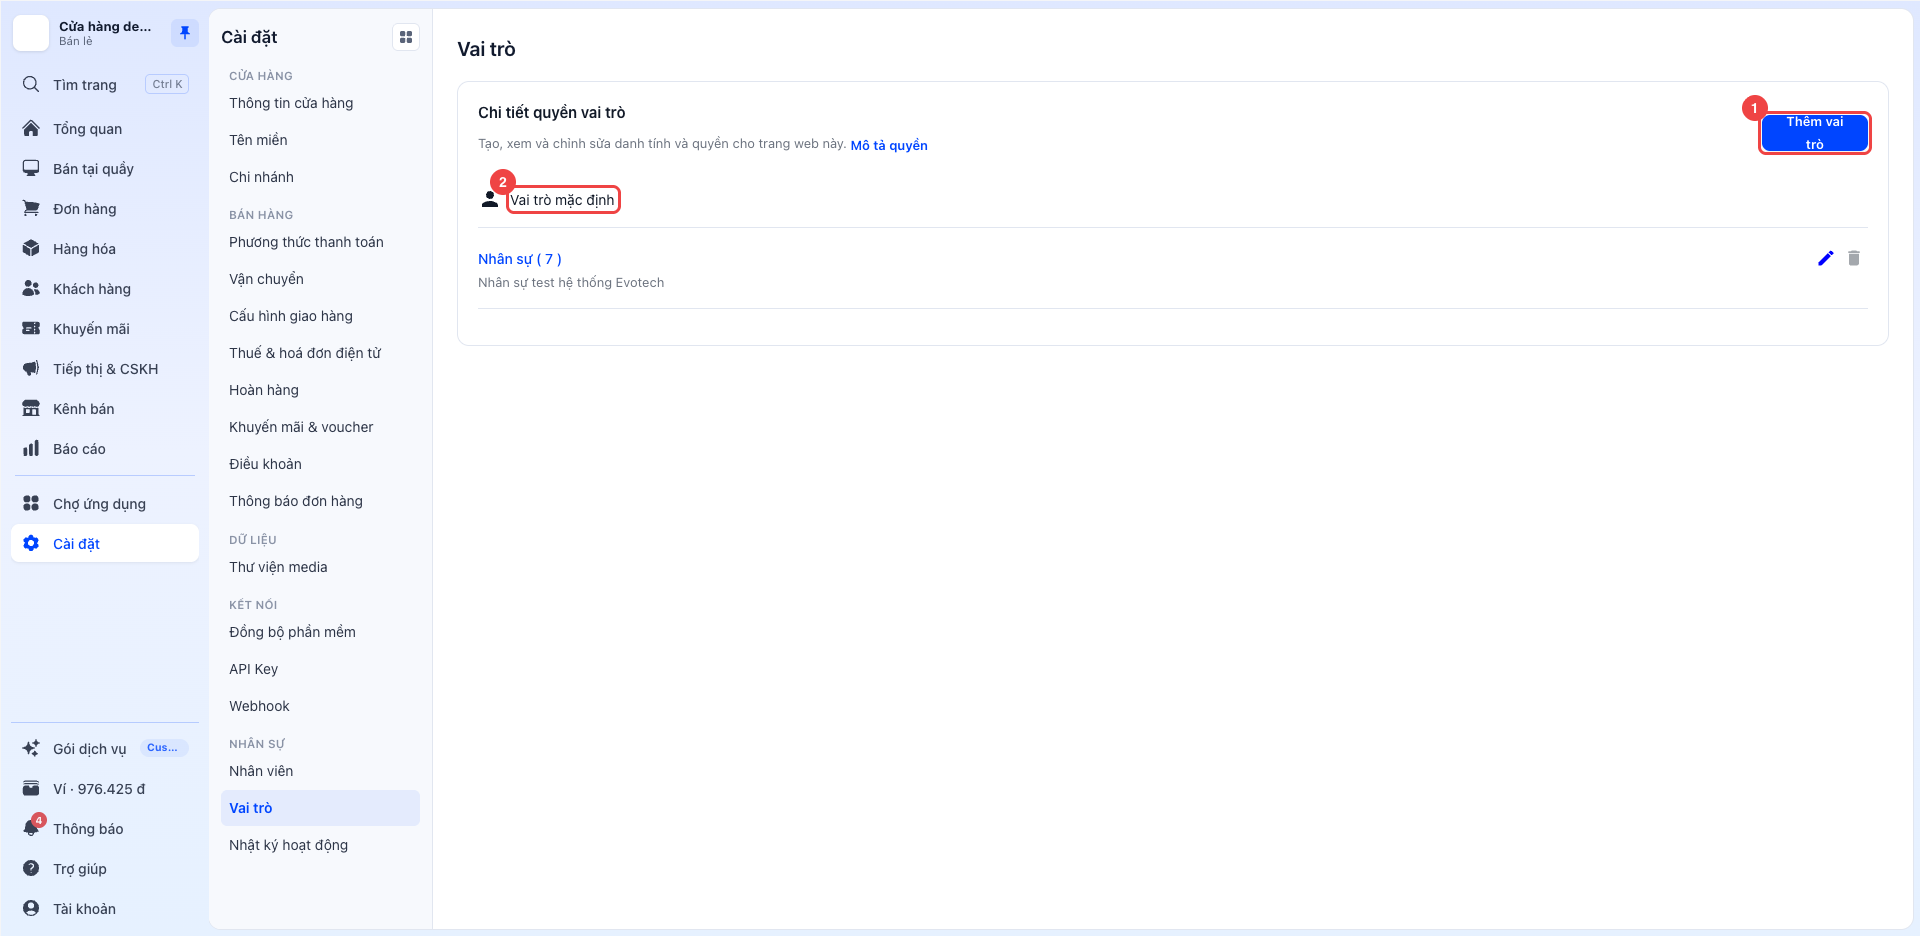The height and width of the screenshot is (936, 1920).
Task: Click the people icon for Khách hàng
Action: [x=31, y=288]
